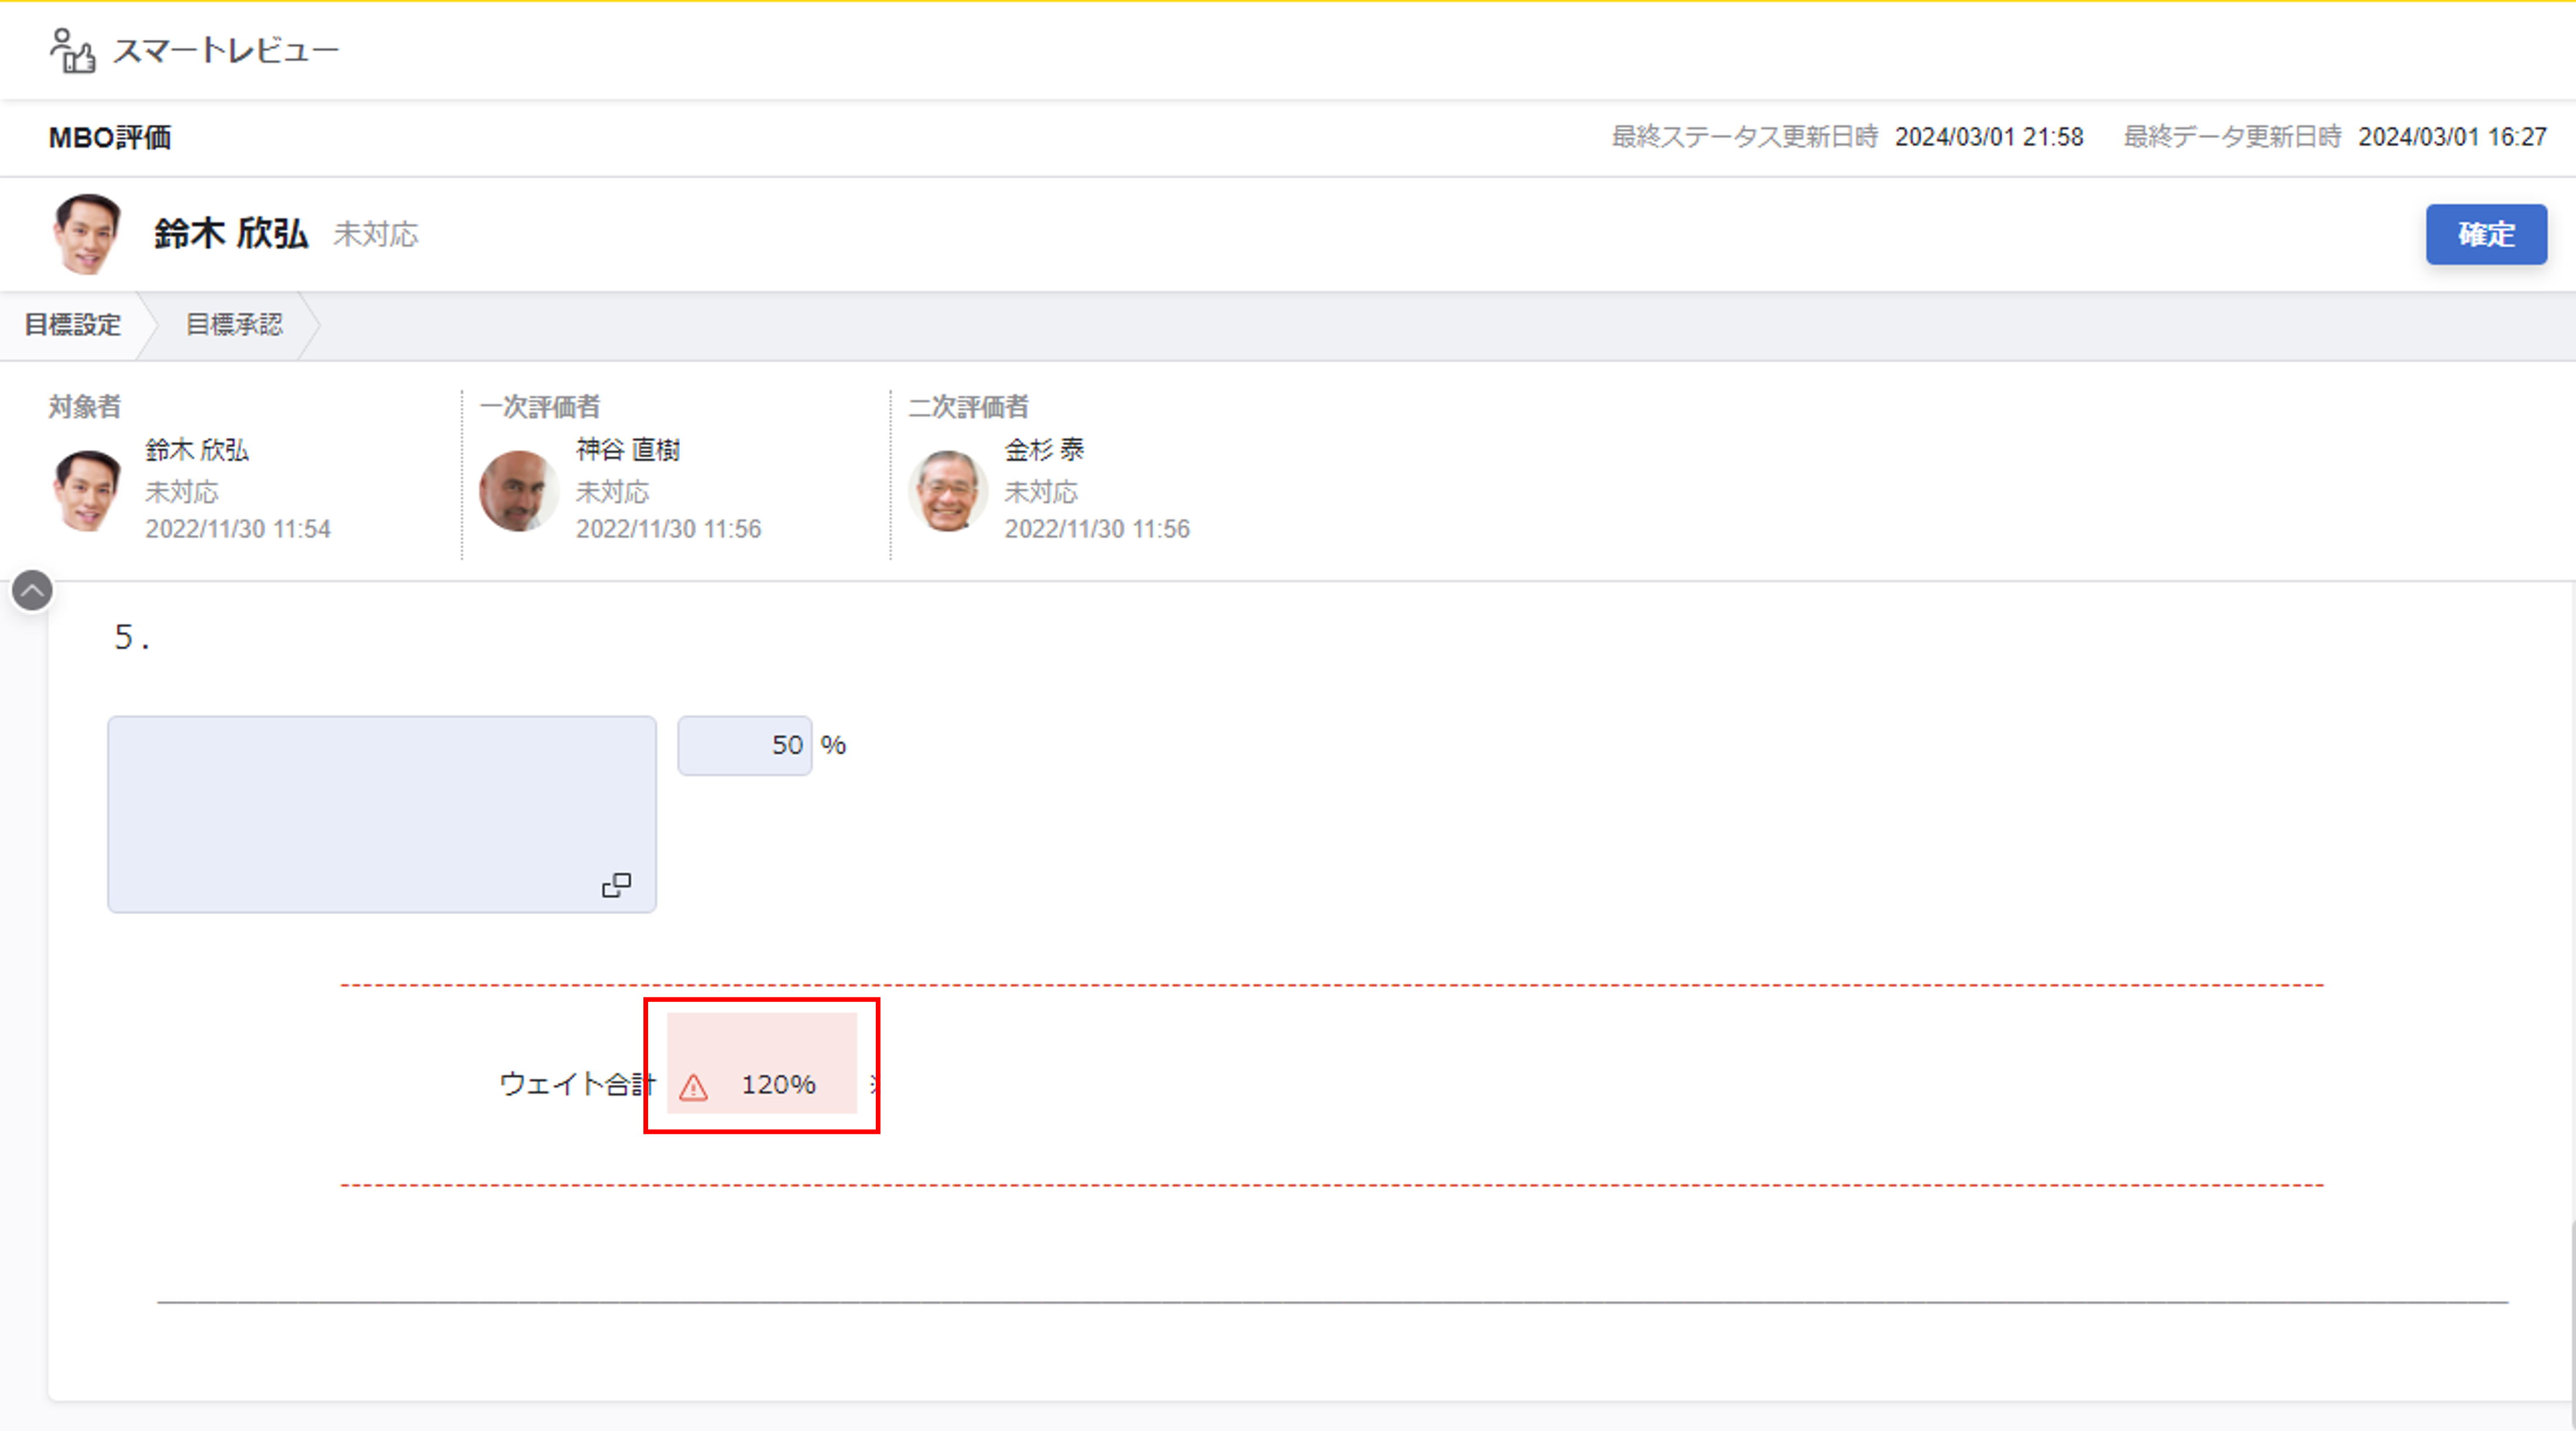This screenshot has width=2576, height=1431.
Task: Click the item number 5. label
Action: tap(131, 638)
